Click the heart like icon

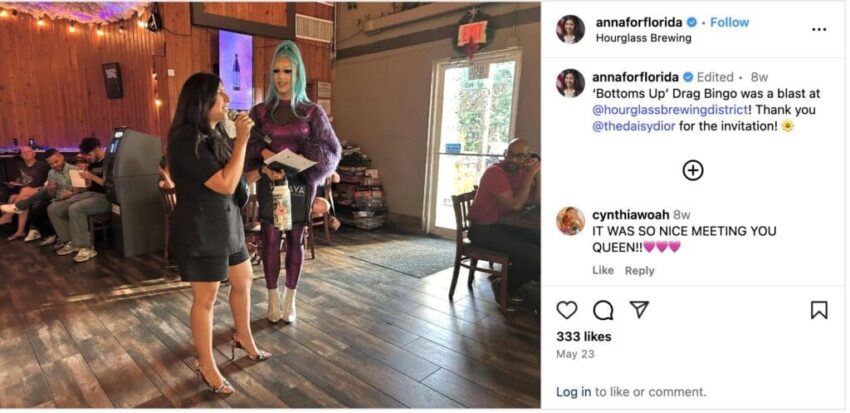(x=566, y=310)
